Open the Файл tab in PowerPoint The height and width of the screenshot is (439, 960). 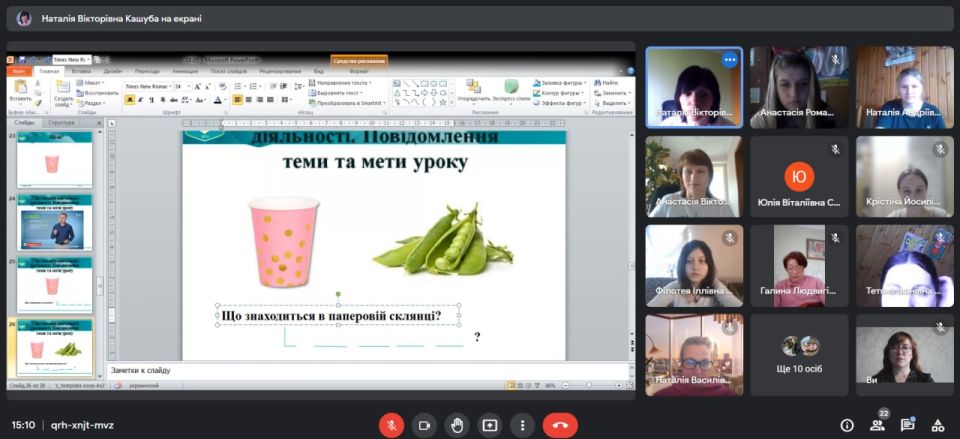[x=19, y=72]
